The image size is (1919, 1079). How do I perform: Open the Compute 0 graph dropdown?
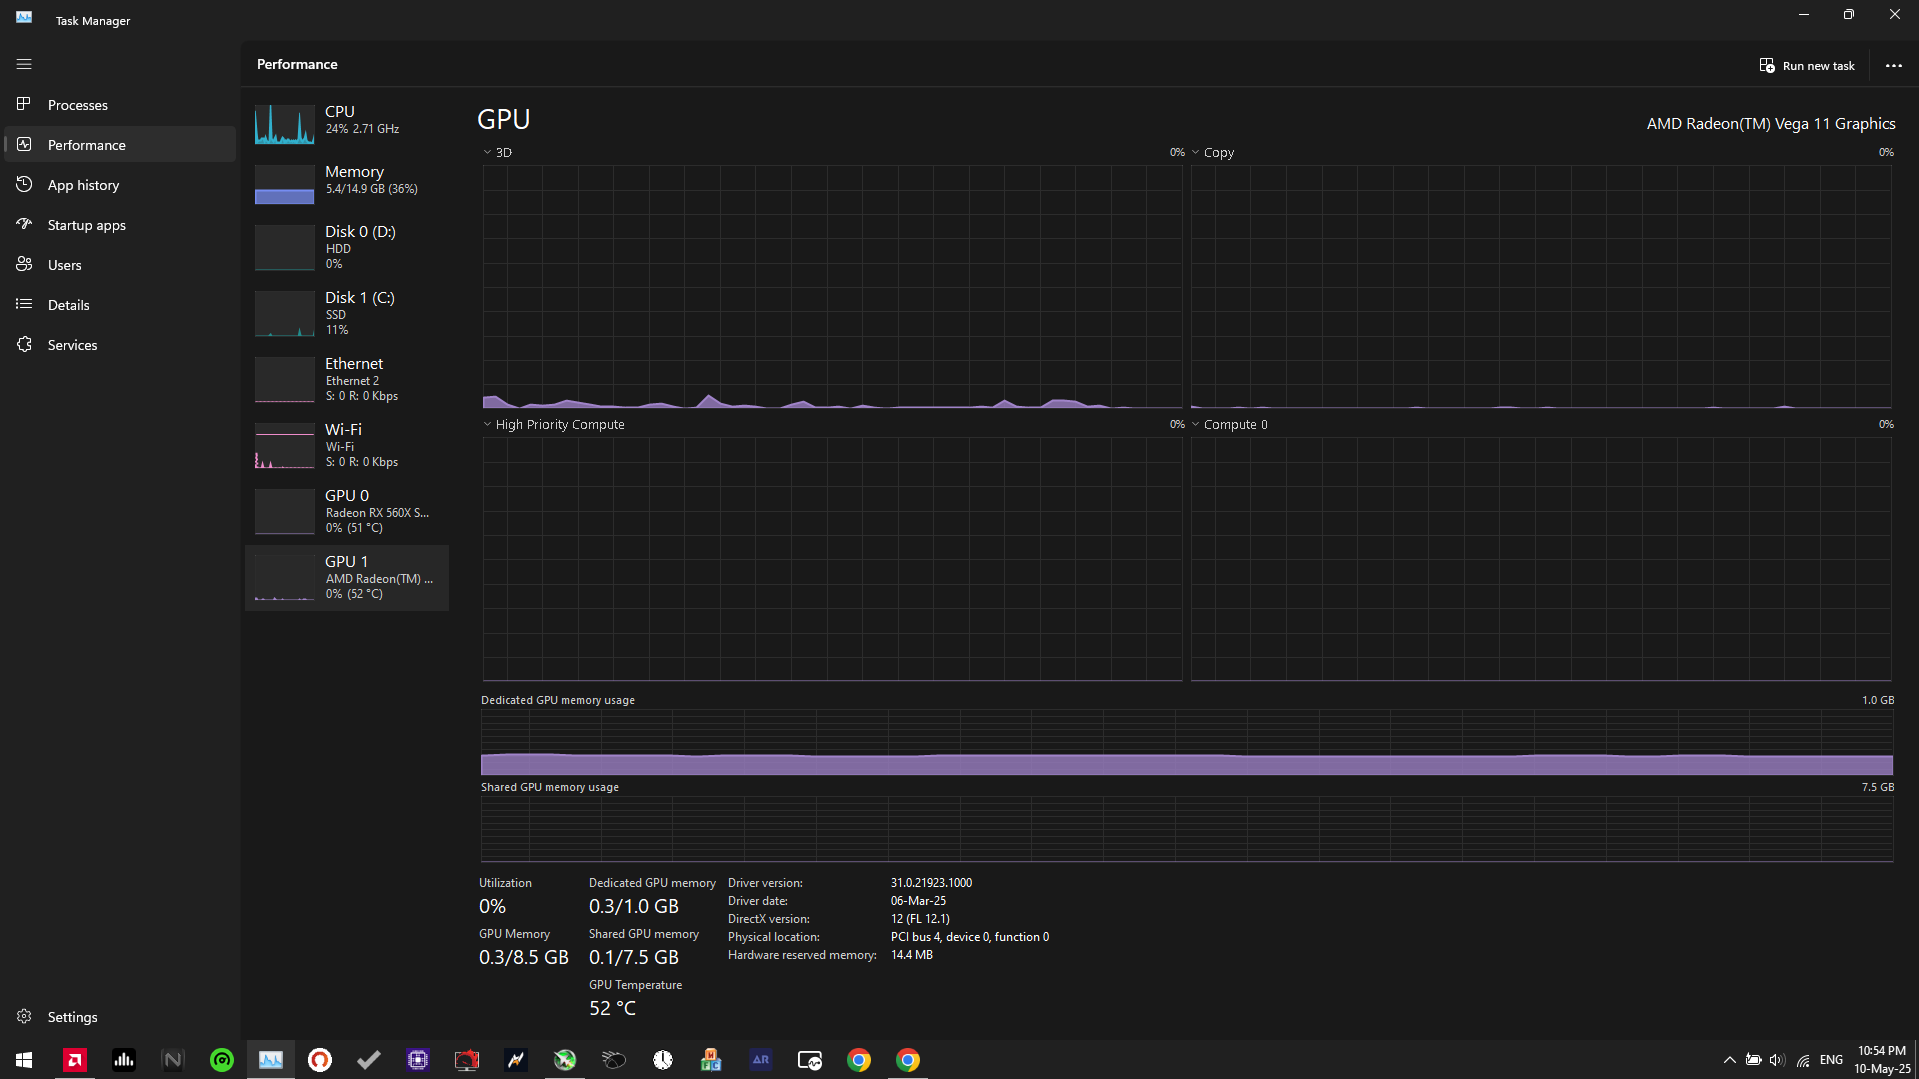pyautogui.click(x=1229, y=425)
